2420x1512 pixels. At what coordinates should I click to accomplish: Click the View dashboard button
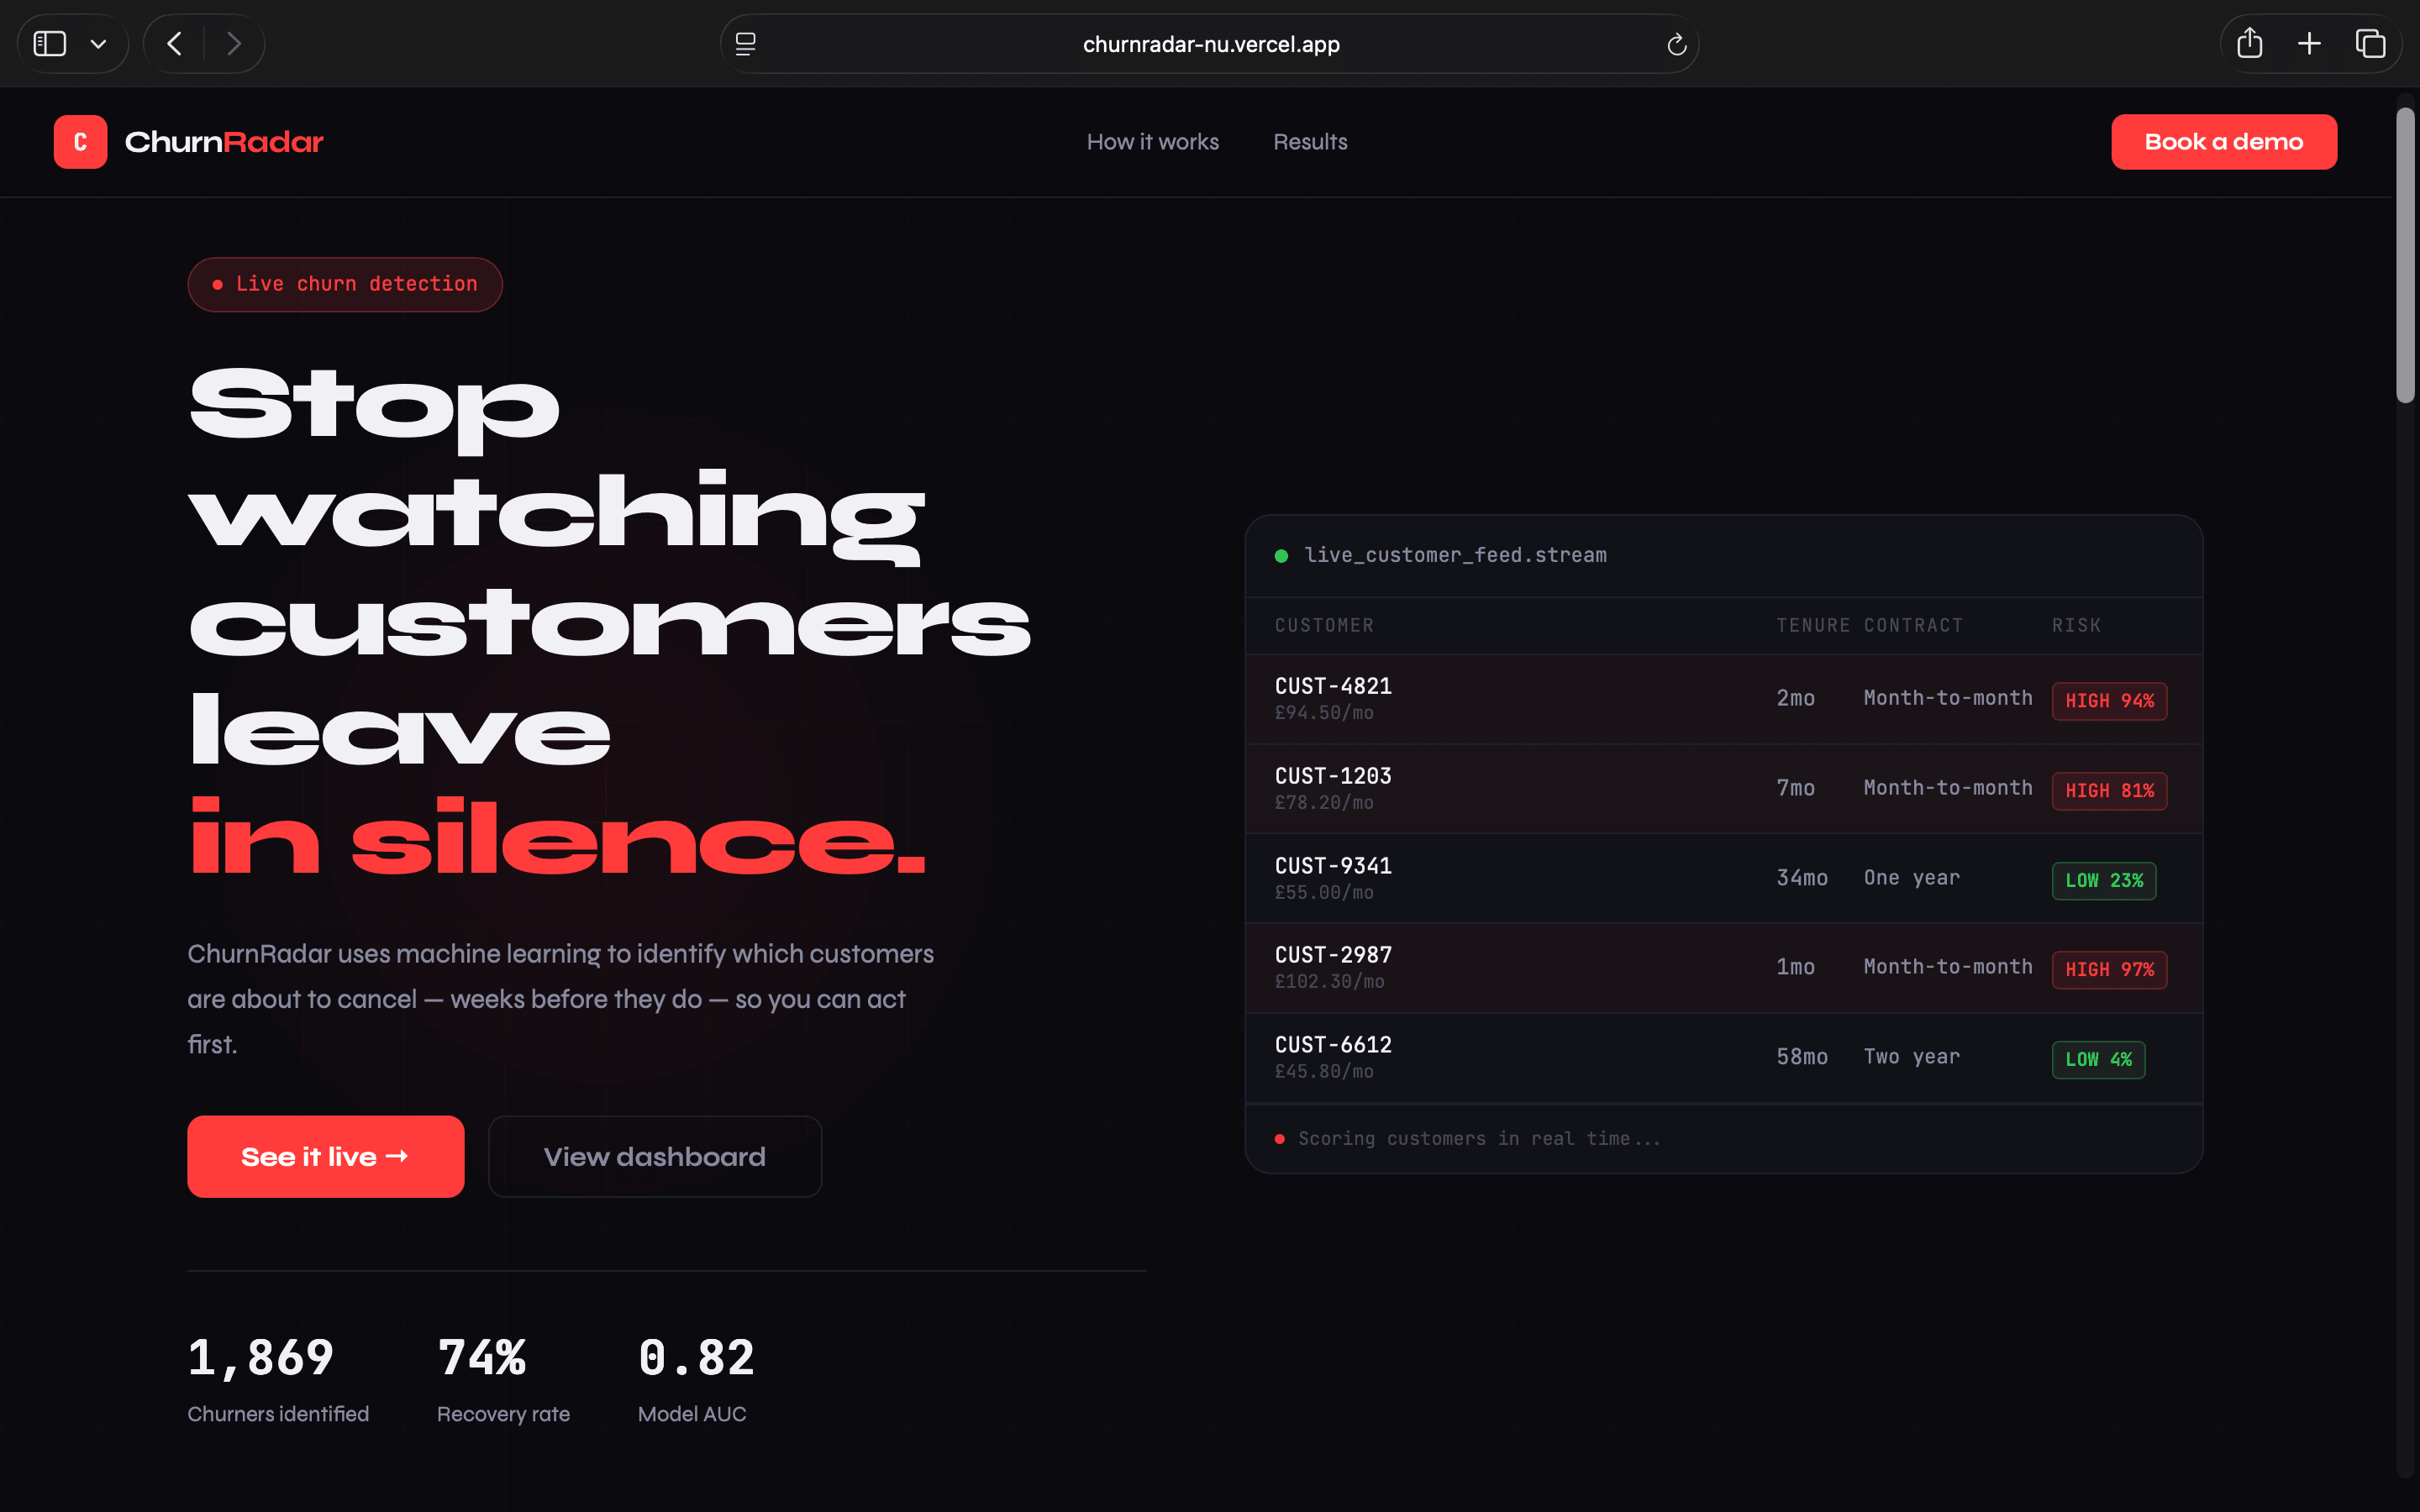click(x=655, y=1156)
